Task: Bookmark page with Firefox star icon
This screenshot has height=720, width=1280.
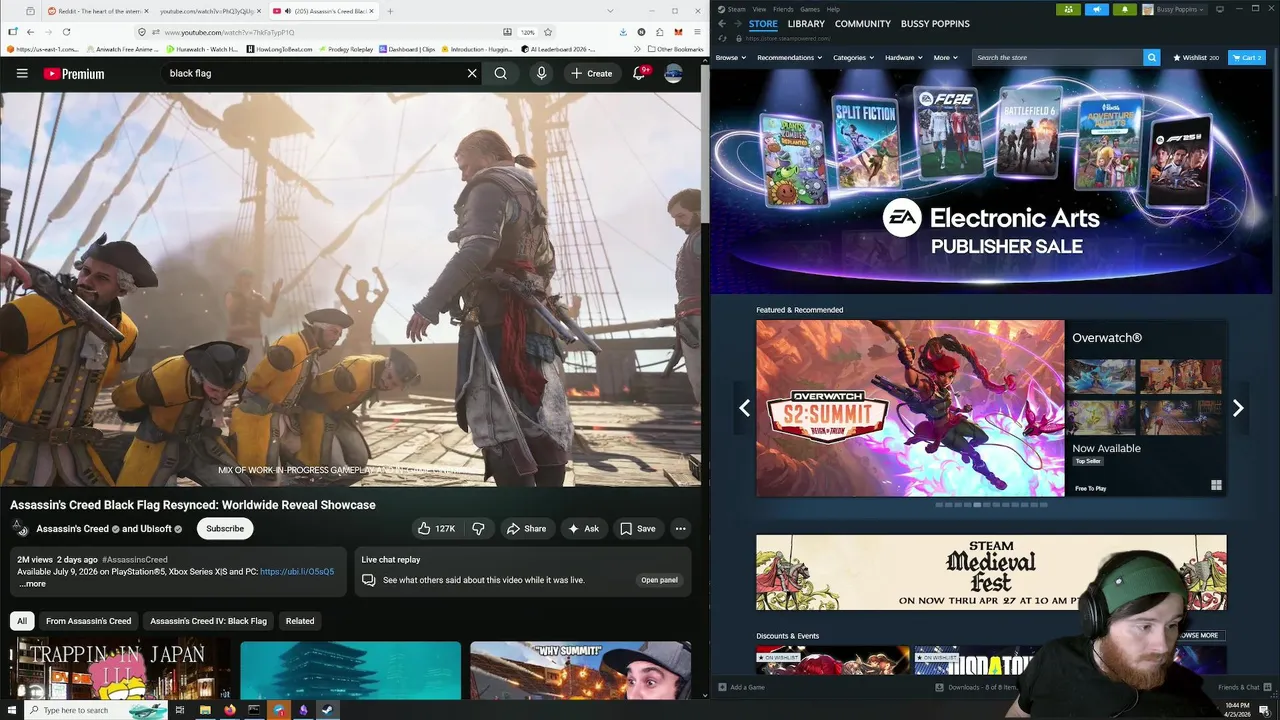Action: (548, 32)
